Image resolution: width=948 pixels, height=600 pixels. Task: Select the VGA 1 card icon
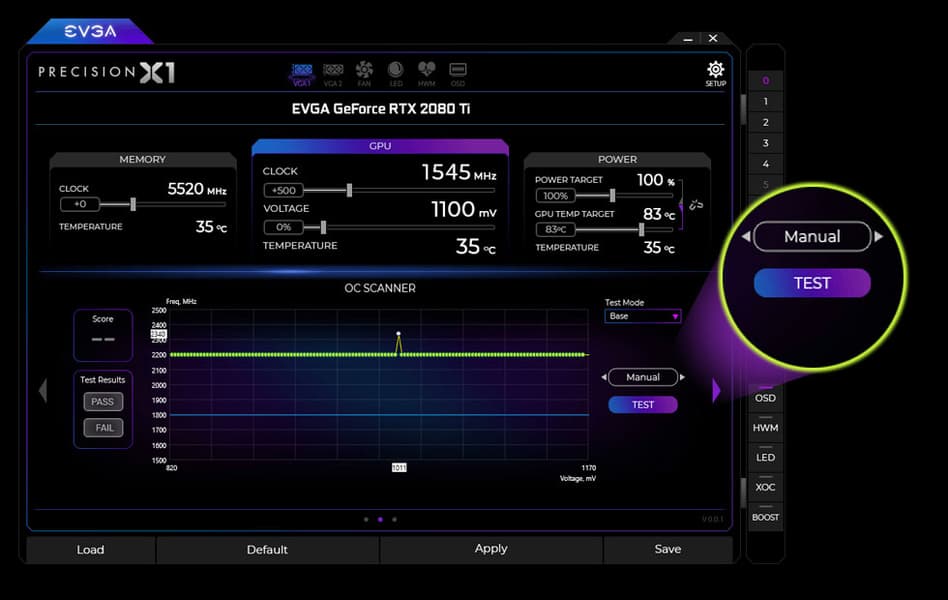click(302, 70)
